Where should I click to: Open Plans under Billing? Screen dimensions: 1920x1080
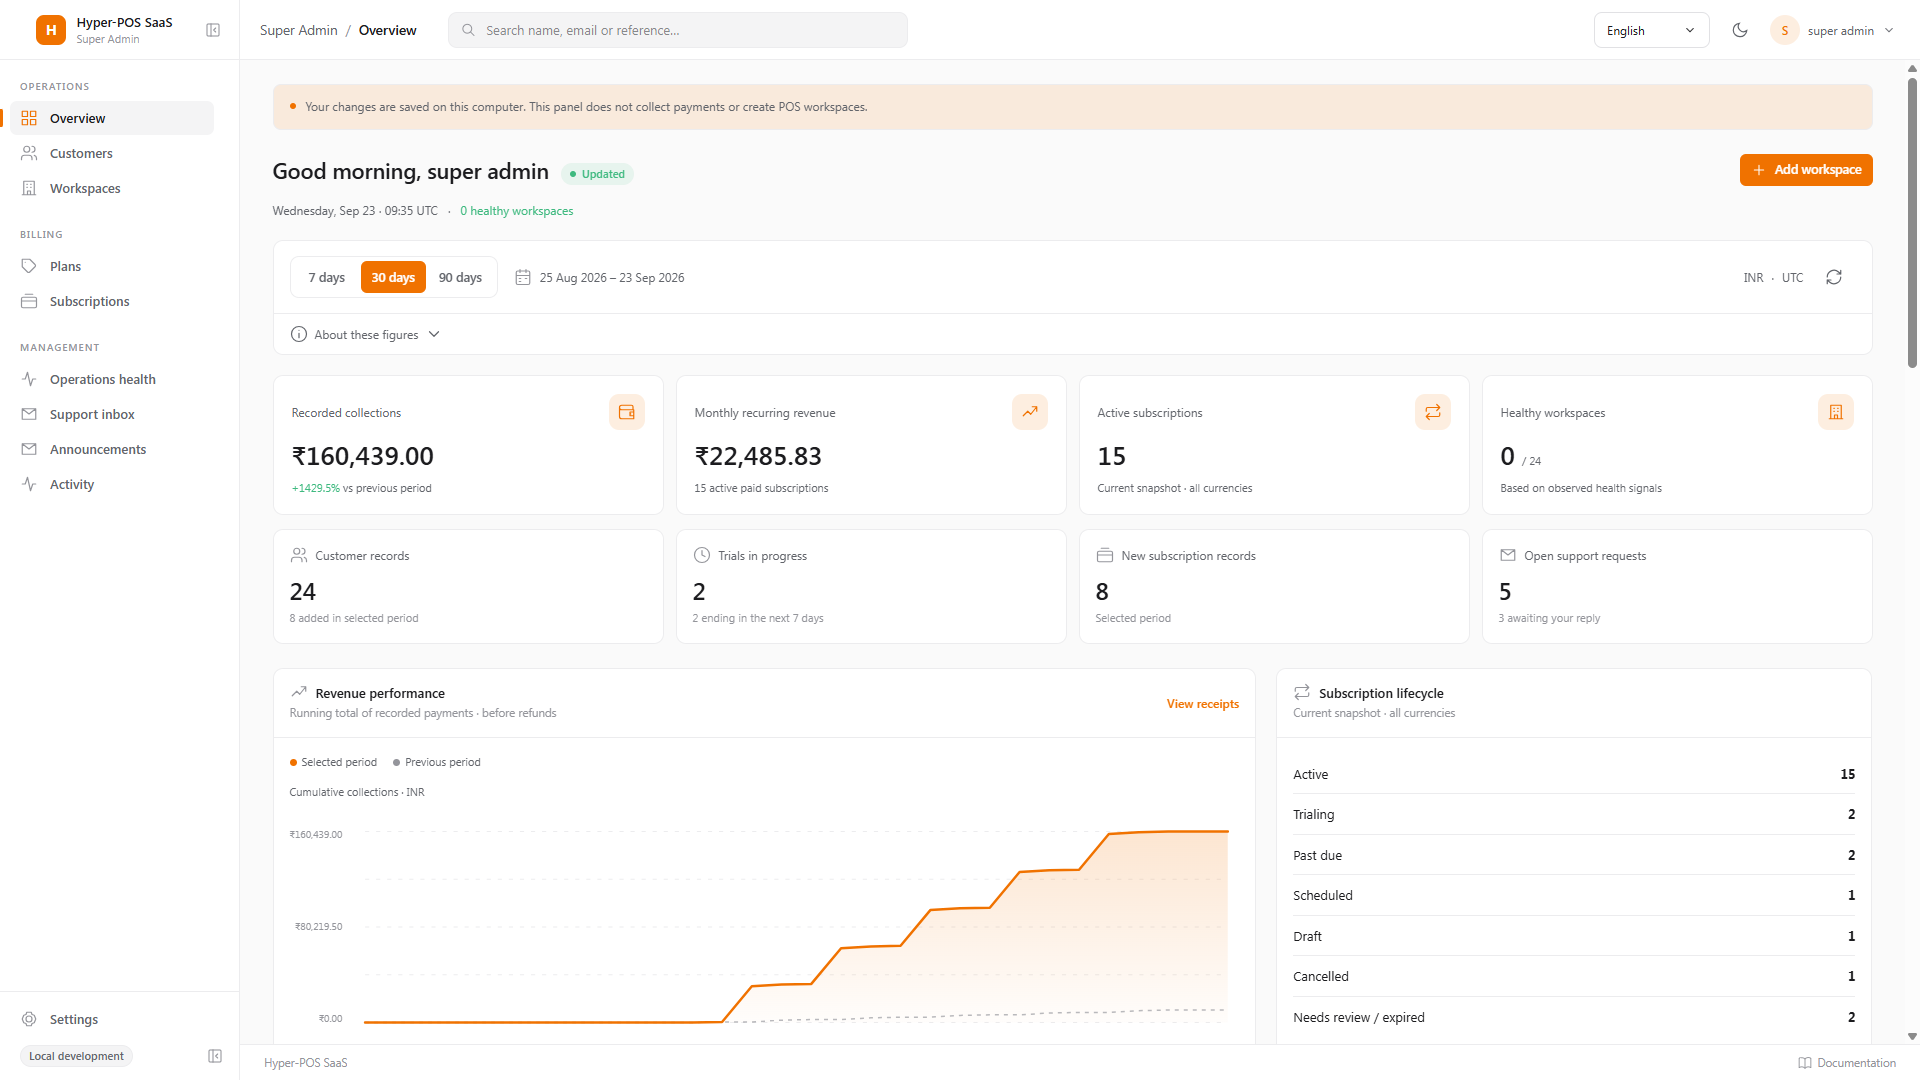click(x=112, y=266)
